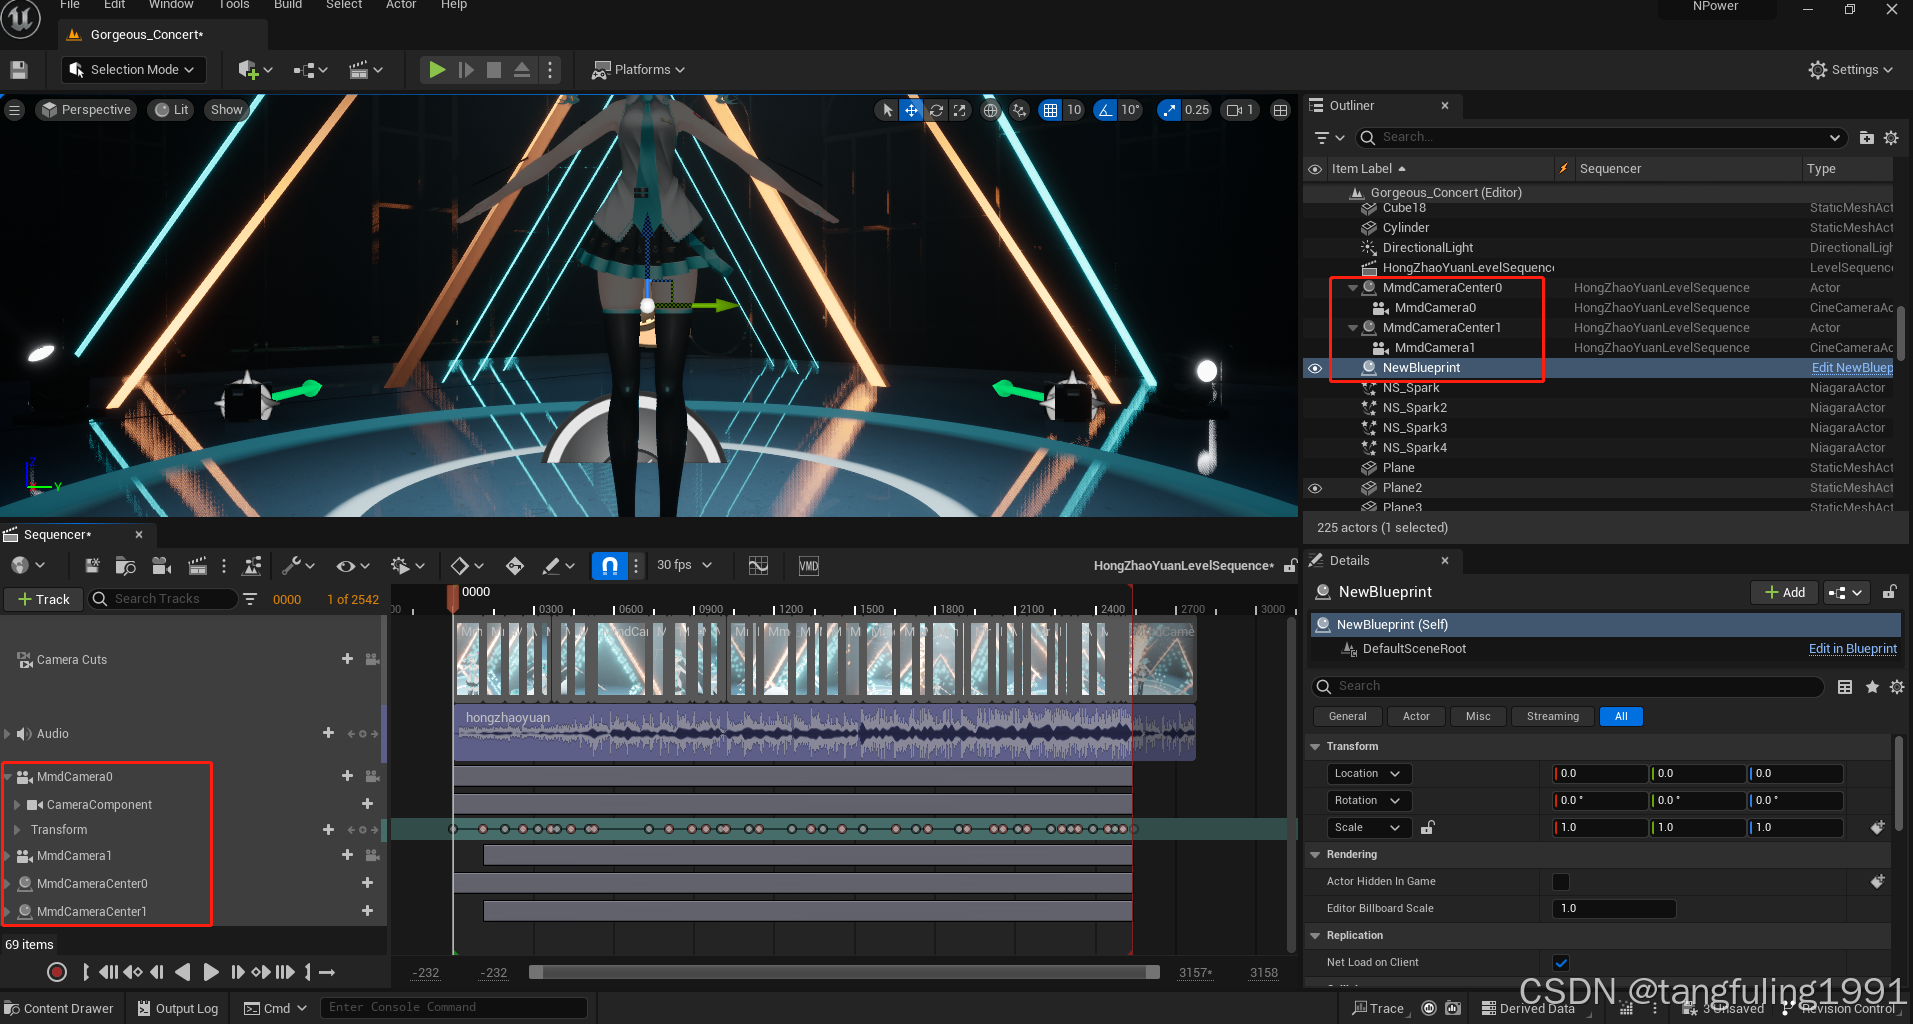Click the Sequencer render movie clapperboard icon

click(x=197, y=566)
